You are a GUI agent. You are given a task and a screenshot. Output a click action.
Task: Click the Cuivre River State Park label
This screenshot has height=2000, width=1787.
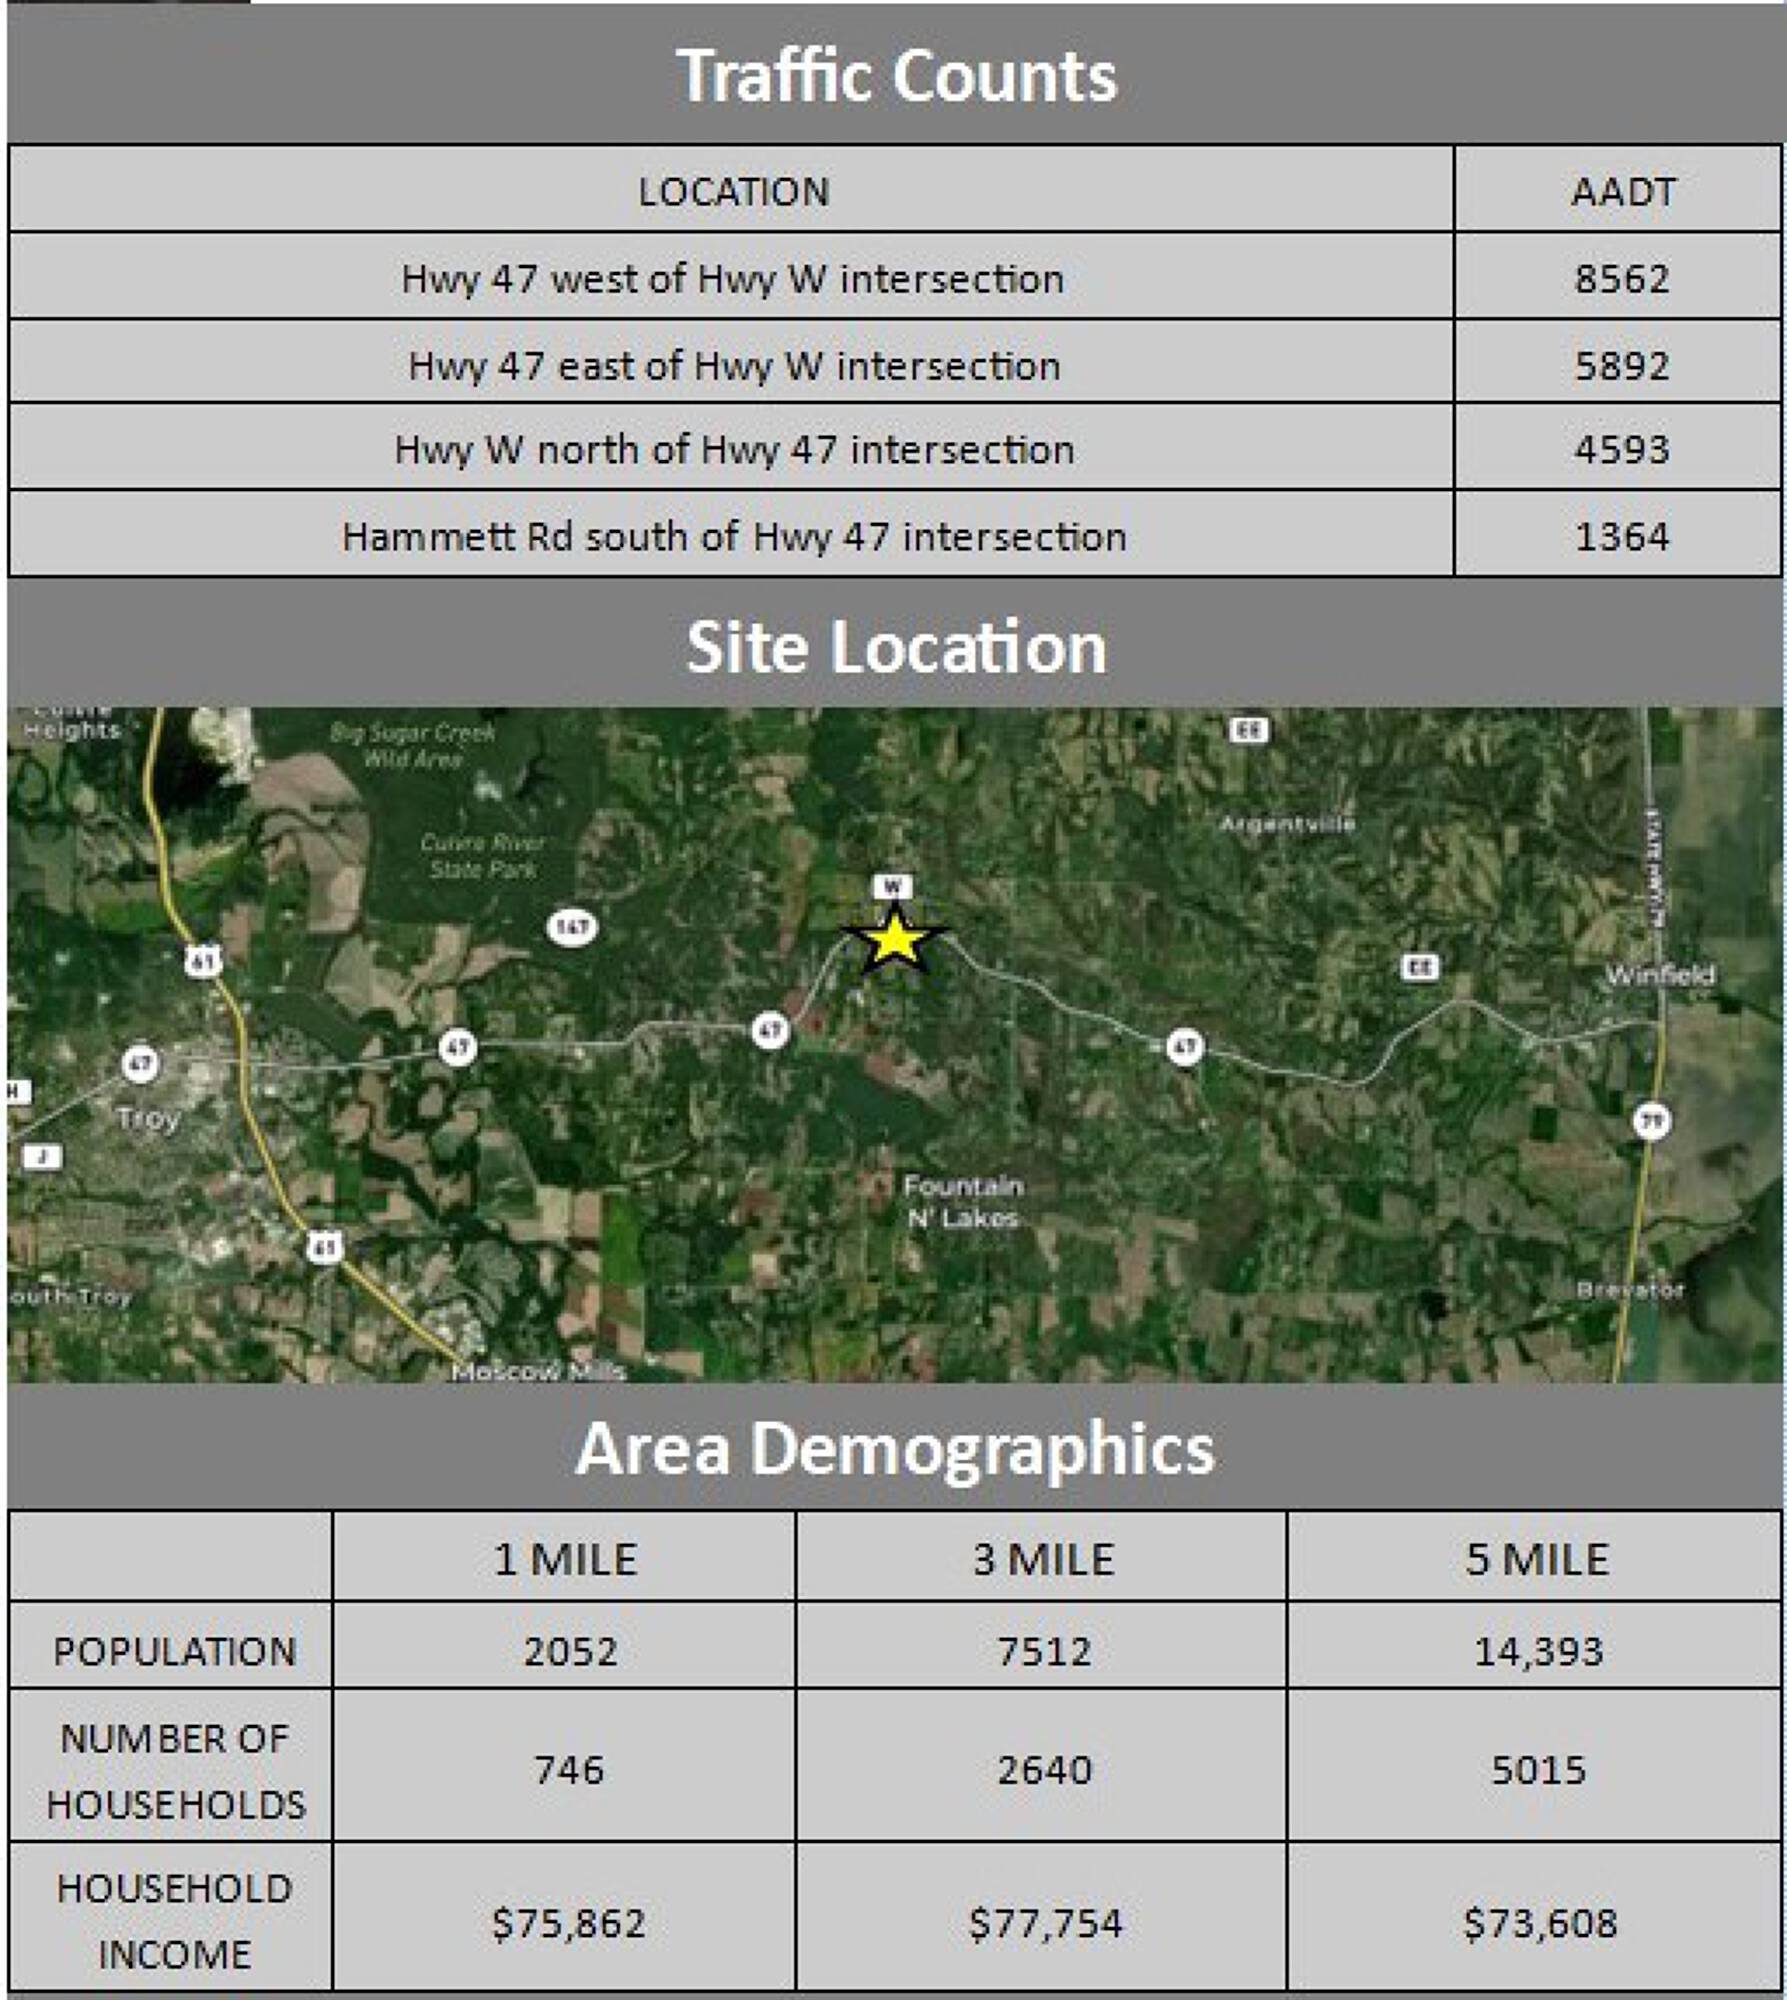click(483, 856)
